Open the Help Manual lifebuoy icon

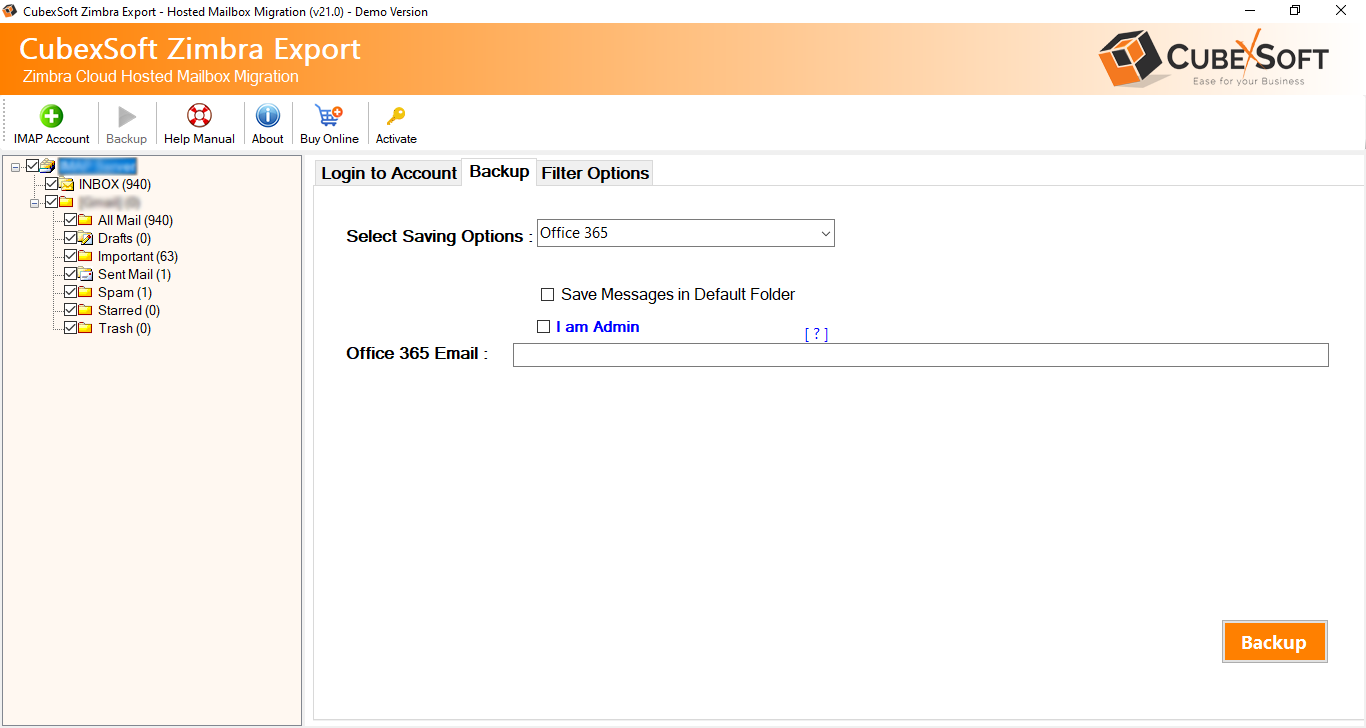coord(199,116)
